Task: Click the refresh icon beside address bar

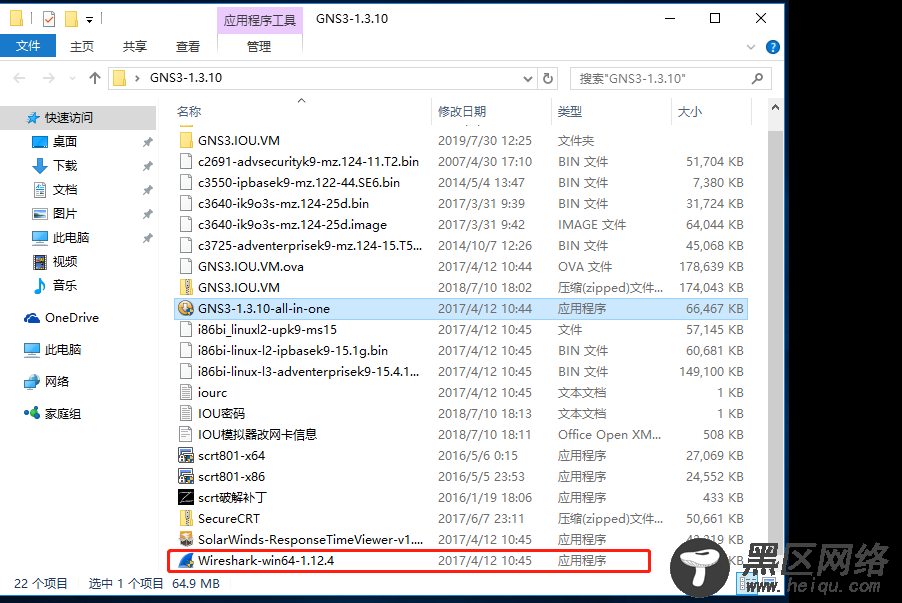Action: [548, 78]
